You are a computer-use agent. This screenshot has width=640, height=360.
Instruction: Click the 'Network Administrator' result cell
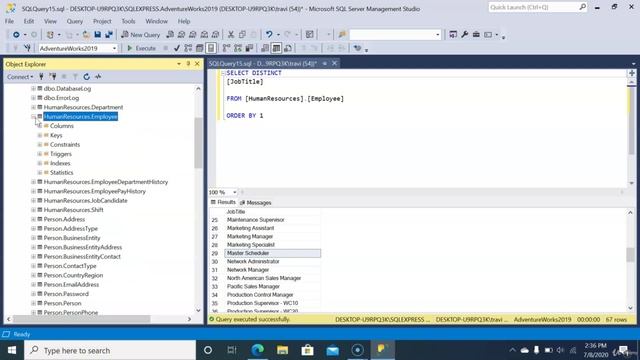coord(272,262)
